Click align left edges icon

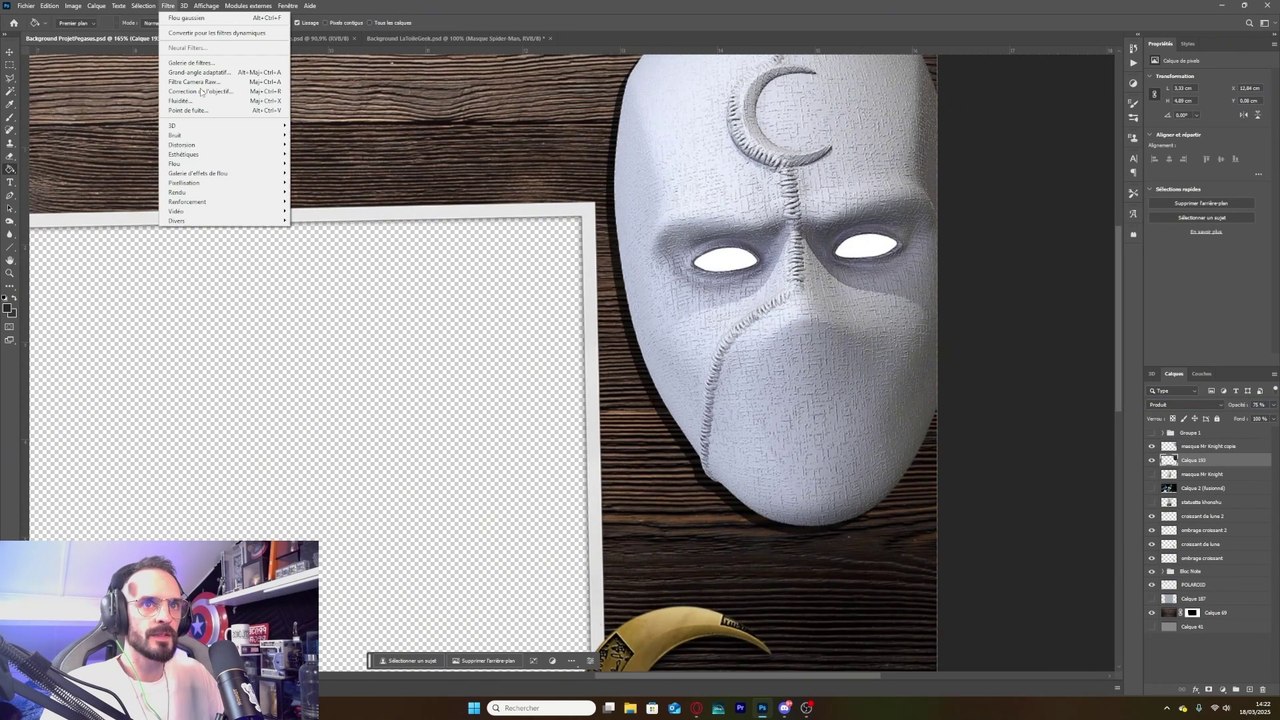pos(1154,159)
